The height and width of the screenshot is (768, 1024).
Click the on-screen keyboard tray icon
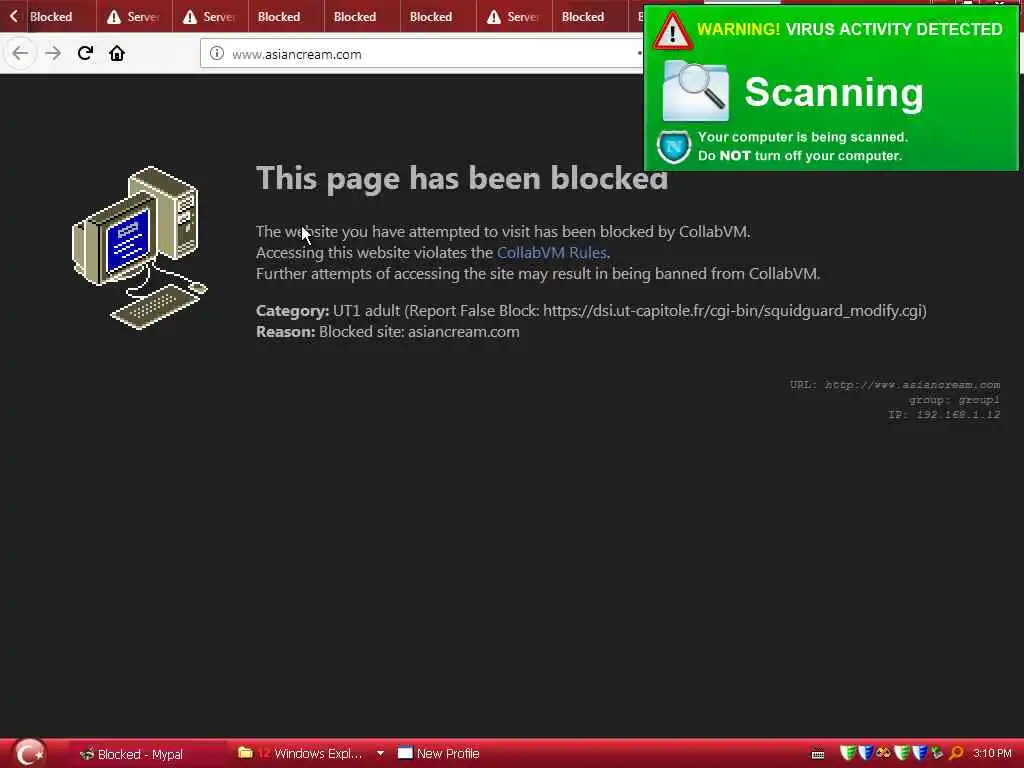(x=818, y=754)
